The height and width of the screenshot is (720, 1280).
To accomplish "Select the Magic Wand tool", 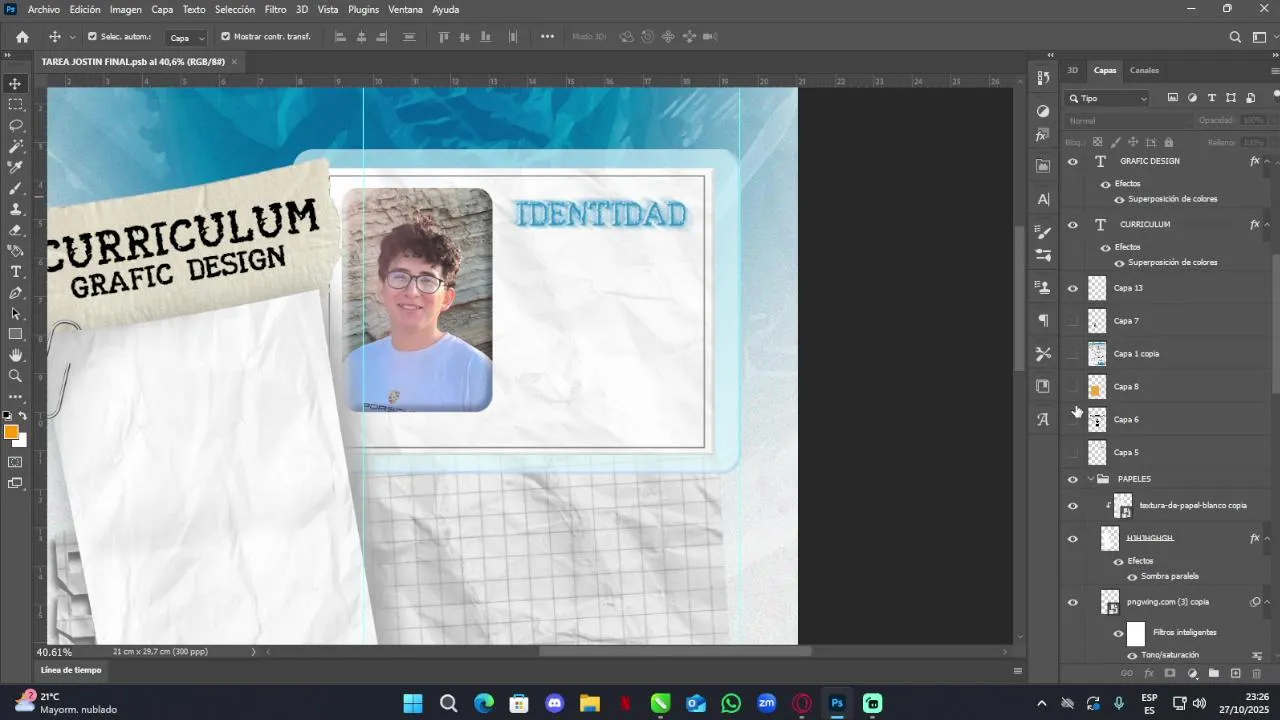I will pos(15,146).
